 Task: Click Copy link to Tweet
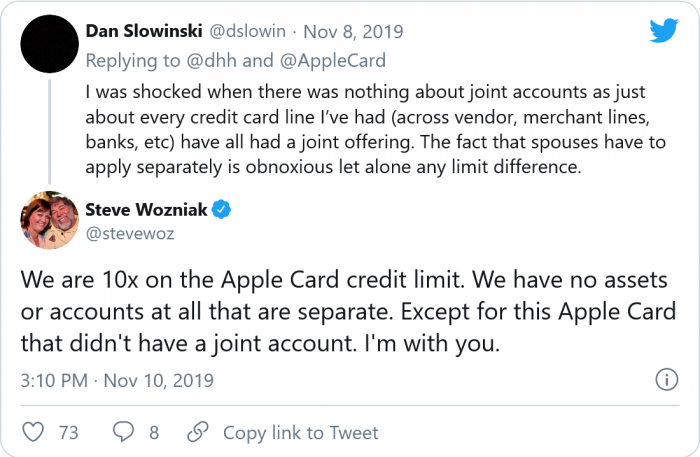(301, 432)
